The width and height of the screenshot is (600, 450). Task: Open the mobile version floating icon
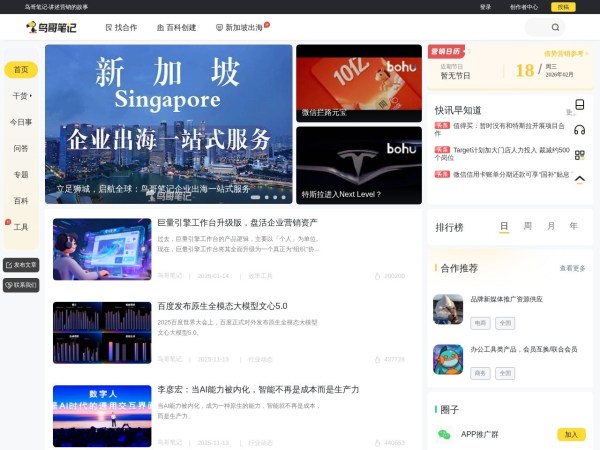click(579, 105)
